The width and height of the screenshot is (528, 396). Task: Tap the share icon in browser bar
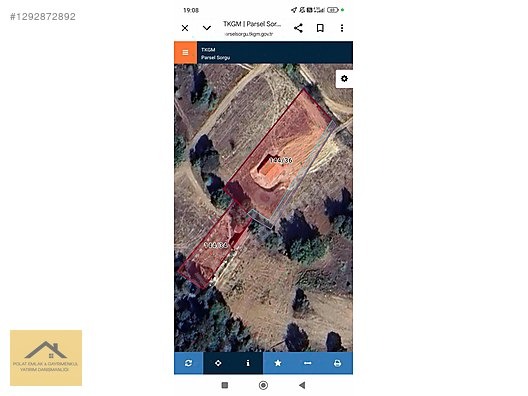pos(298,28)
